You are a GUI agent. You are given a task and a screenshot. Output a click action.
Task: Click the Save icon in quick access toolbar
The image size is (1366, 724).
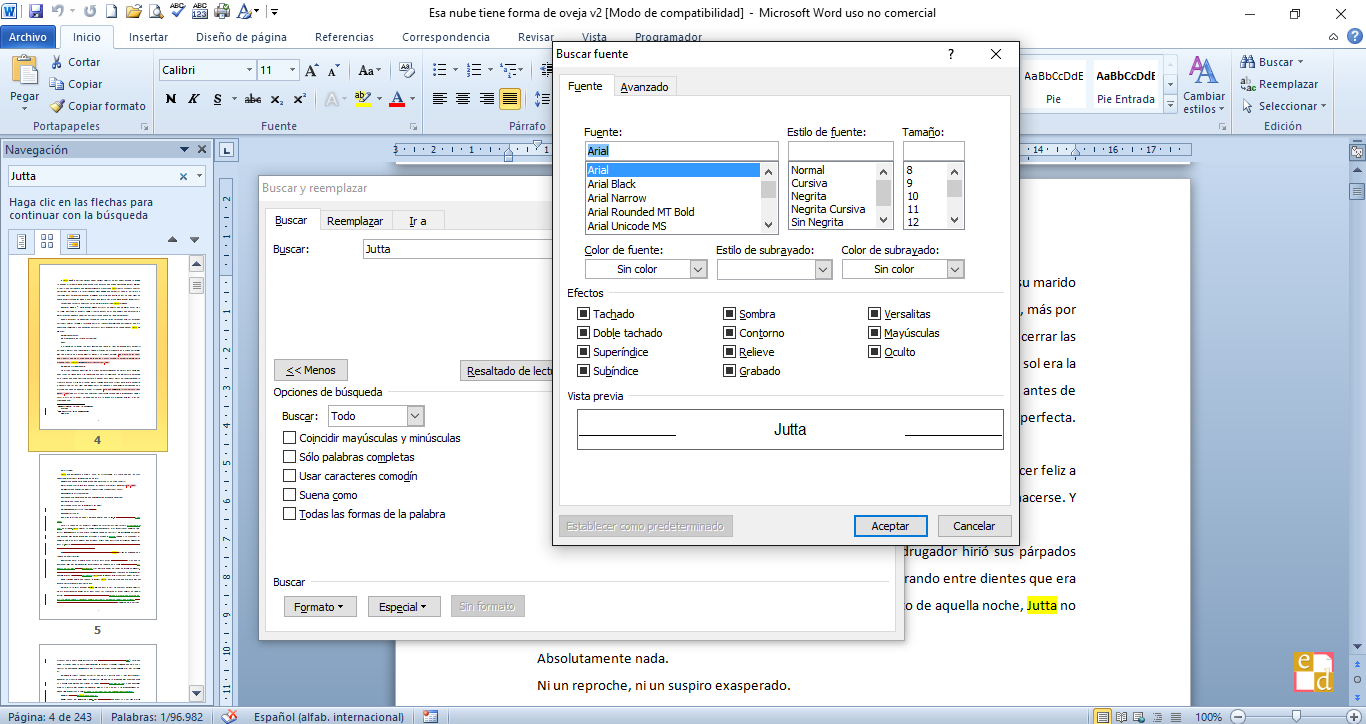coord(36,13)
